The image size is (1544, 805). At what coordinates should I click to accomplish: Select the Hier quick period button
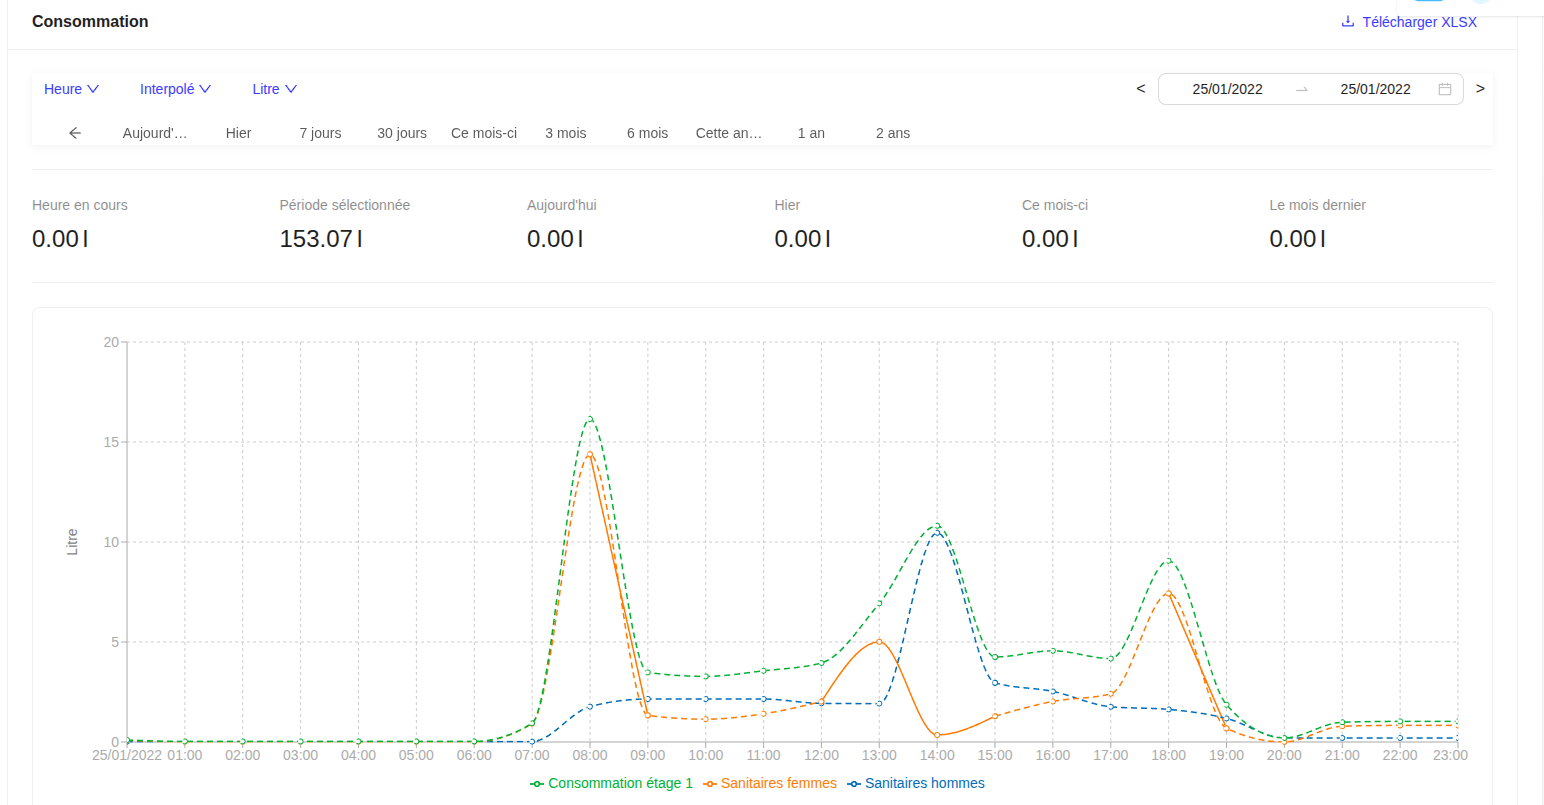(x=238, y=132)
